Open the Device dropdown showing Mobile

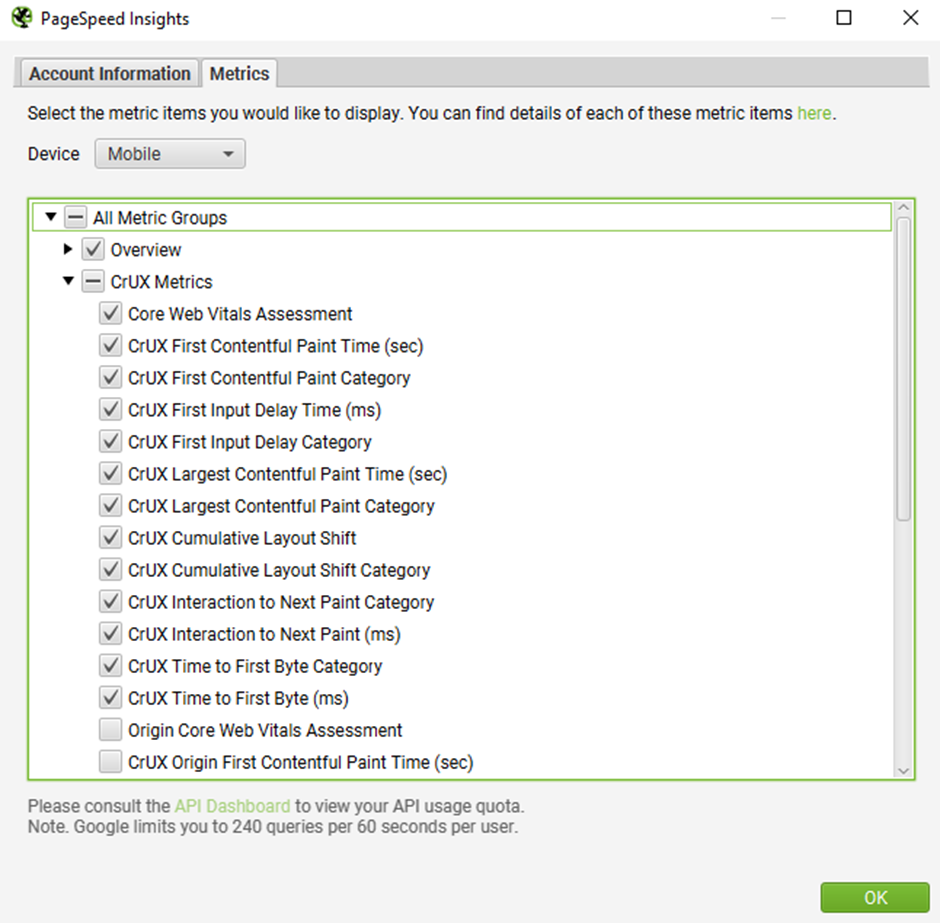[x=170, y=154]
